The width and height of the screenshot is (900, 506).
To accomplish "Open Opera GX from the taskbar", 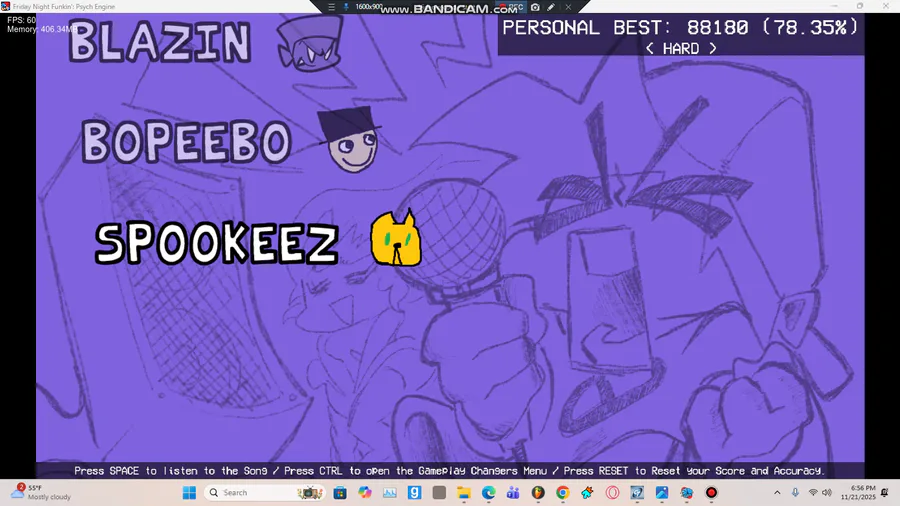I will 612,492.
